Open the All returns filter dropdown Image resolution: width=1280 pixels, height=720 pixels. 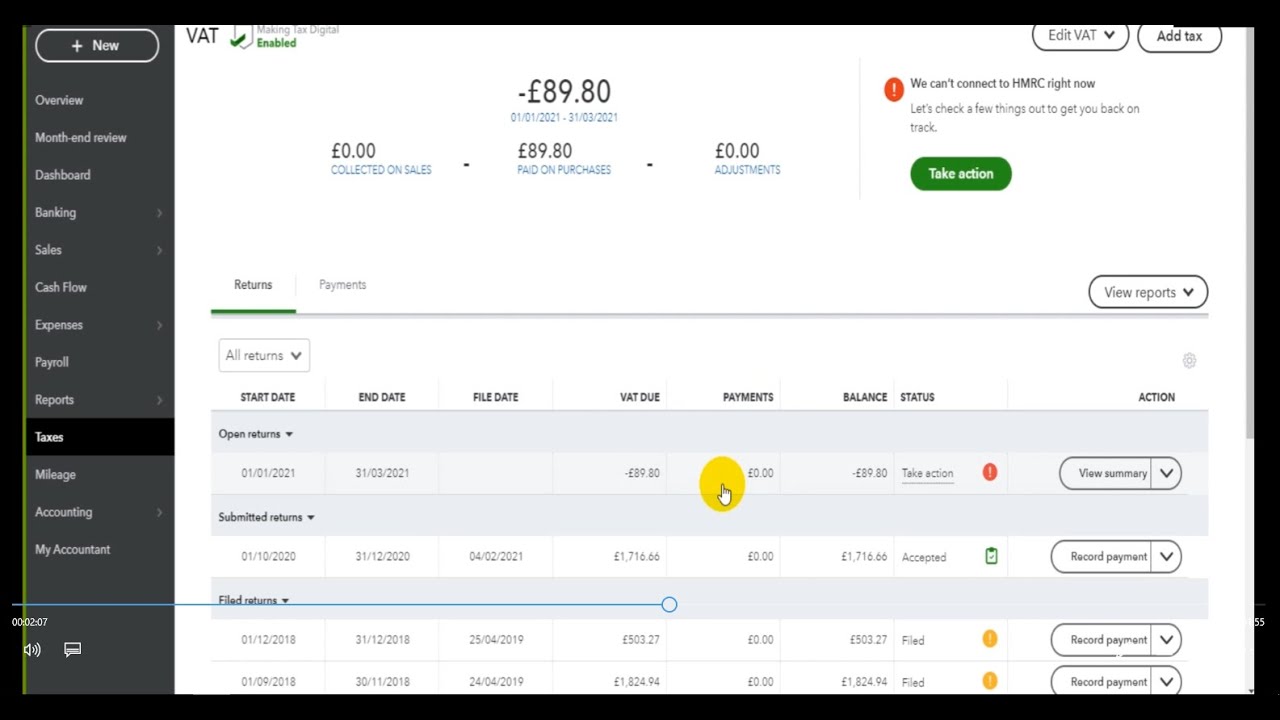(264, 355)
